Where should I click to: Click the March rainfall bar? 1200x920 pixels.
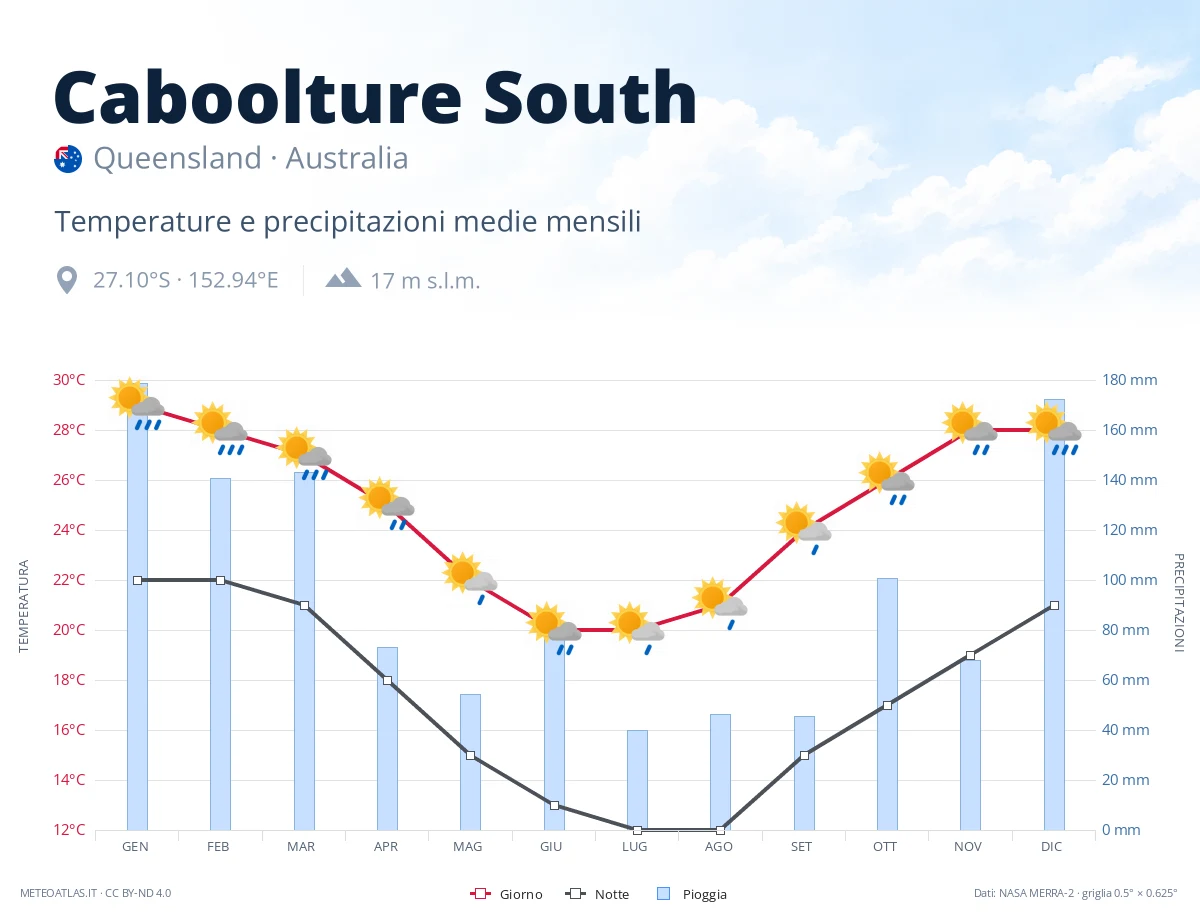tap(304, 651)
